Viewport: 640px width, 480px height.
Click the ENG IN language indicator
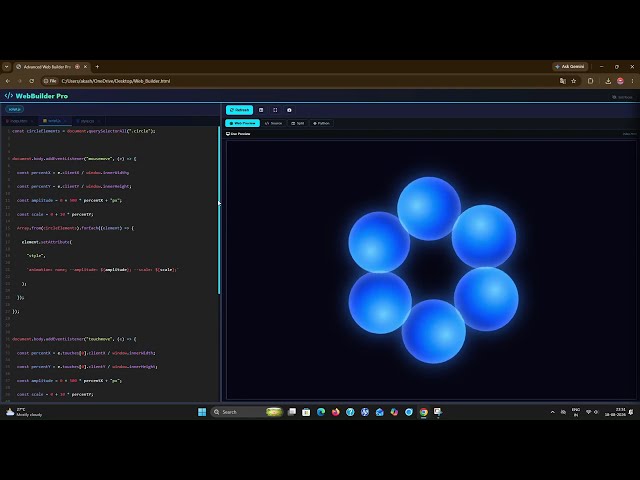(x=576, y=412)
